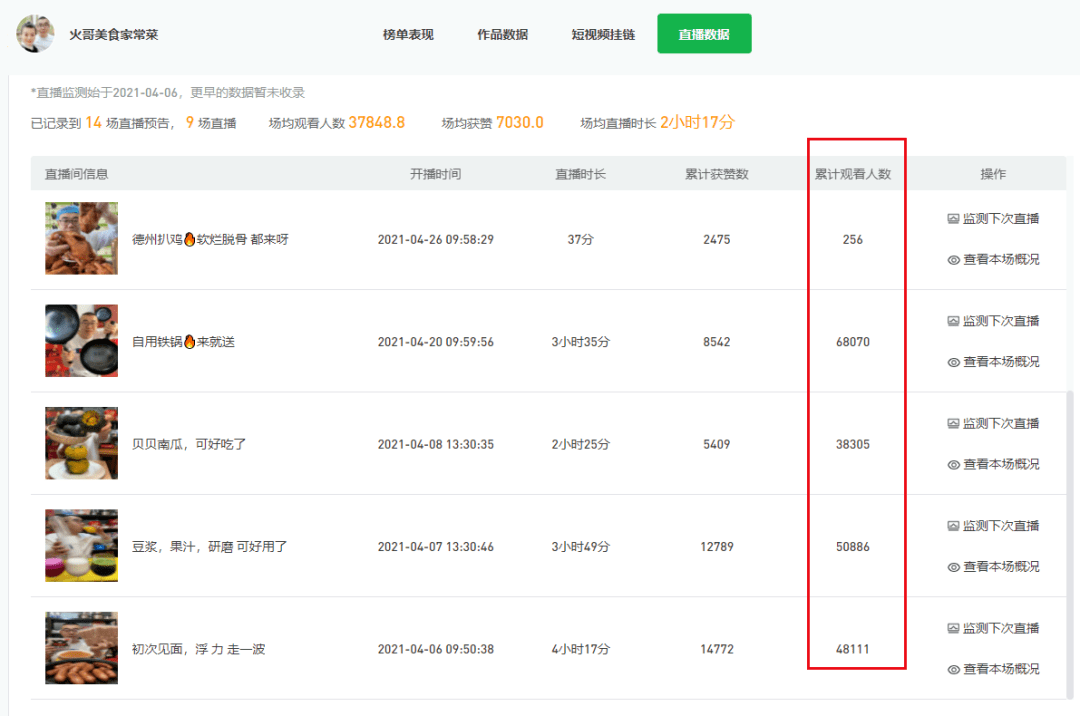Screen dimensions: 1080x716
Task: Click the monitor icon in the 自用铁锅 row
Action: 953,321
